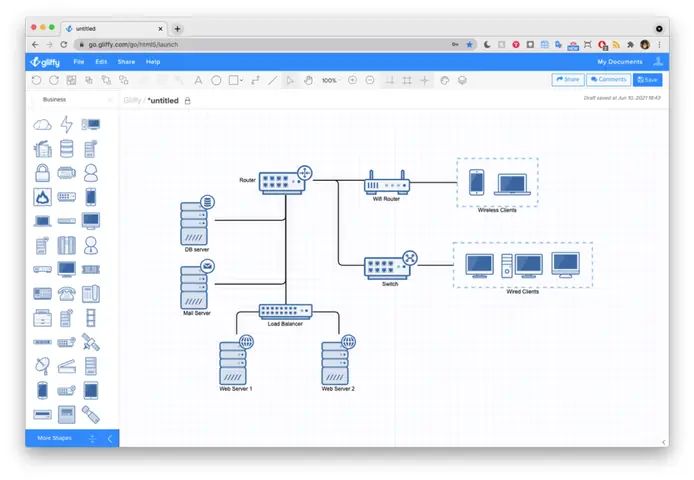694x480 pixels.
Task: Open the Share menu in menu bar
Action: click(126, 62)
